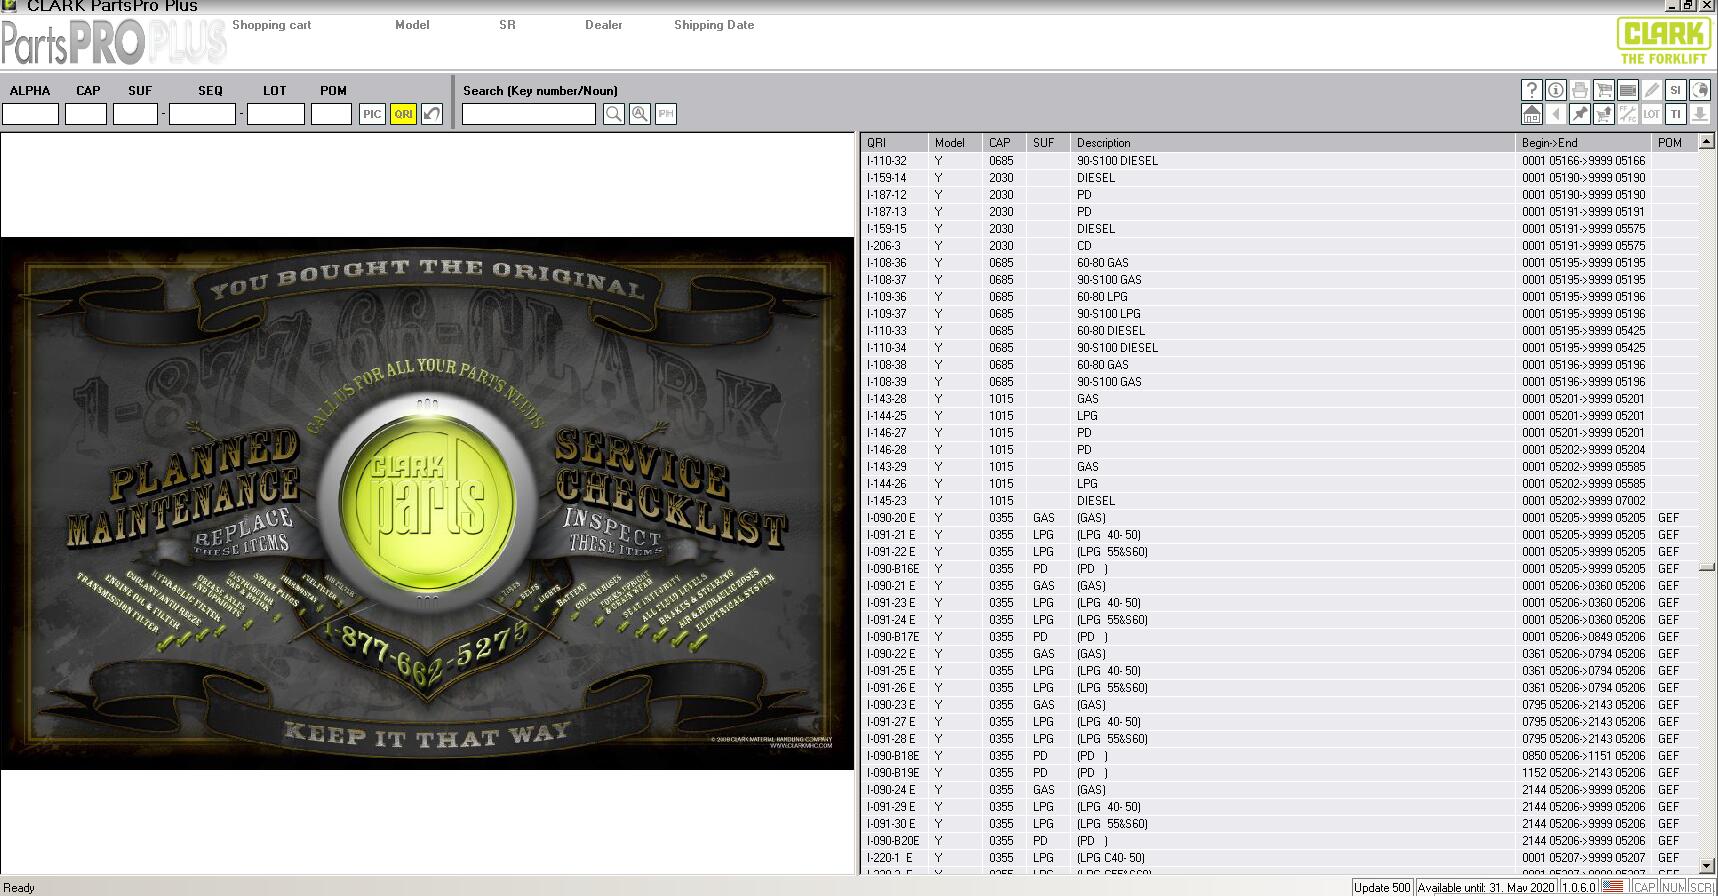
Task: Open the shopping cart icon
Action: [1603, 90]
